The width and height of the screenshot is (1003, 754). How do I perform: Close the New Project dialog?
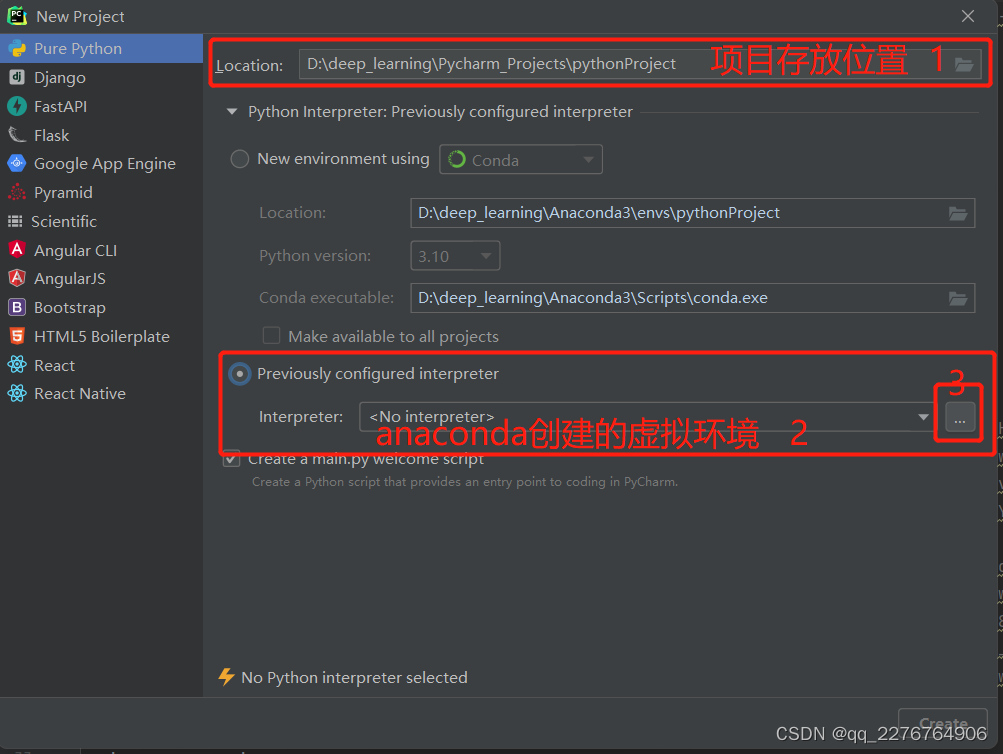tap(968, 16)
